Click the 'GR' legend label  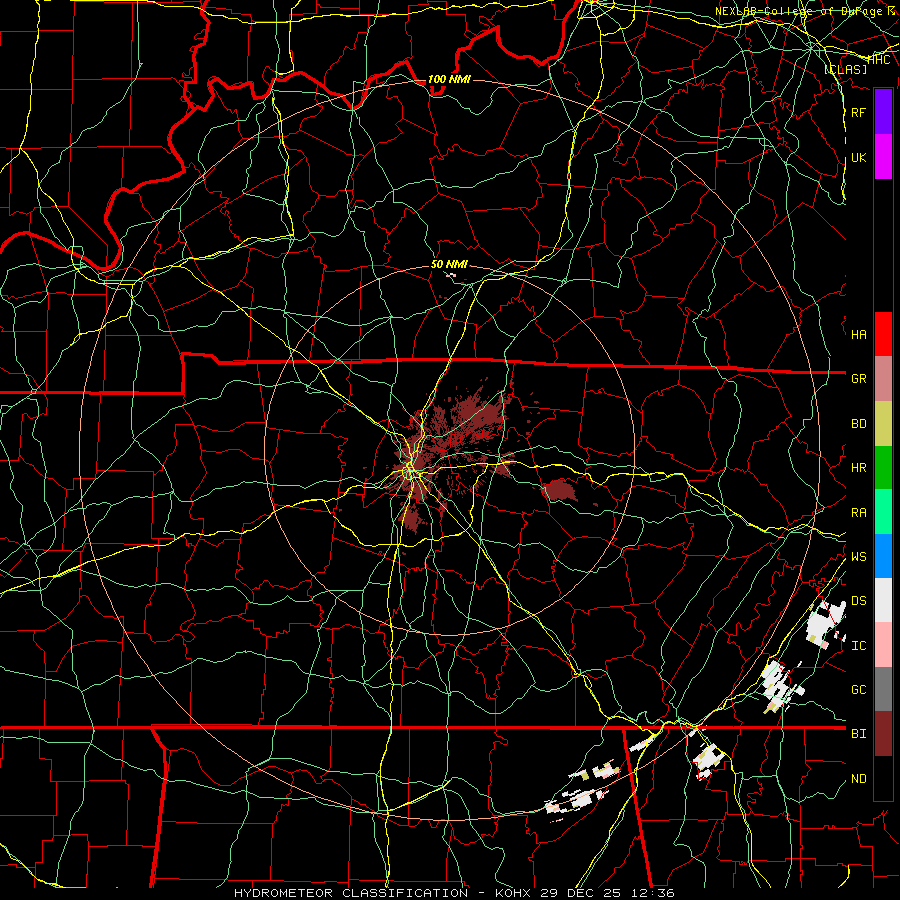tap(858, 379)
